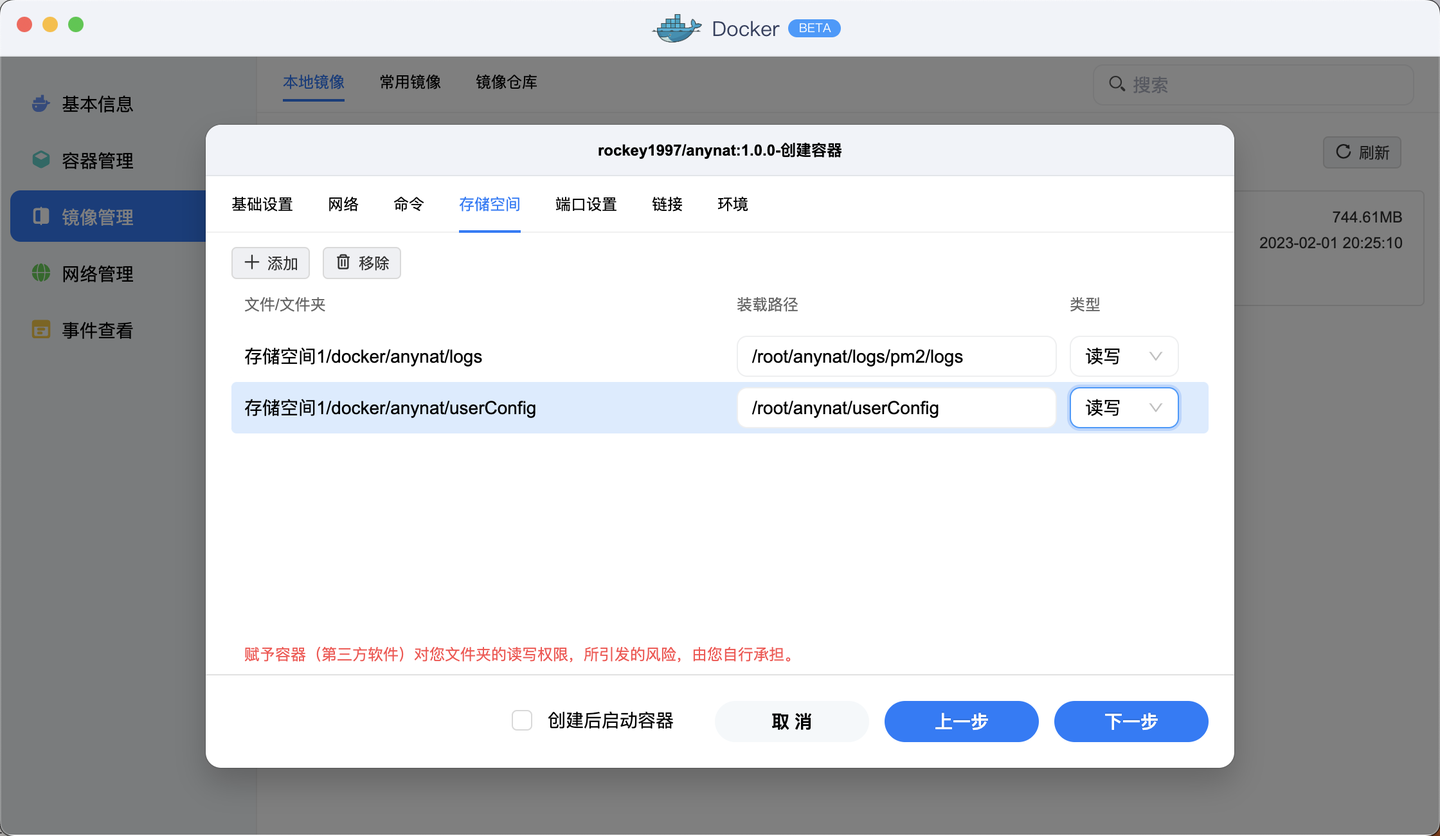This screenshot has height=836, width=1440.
Task: Open the 常用镜像 tab
Action: 410,82
